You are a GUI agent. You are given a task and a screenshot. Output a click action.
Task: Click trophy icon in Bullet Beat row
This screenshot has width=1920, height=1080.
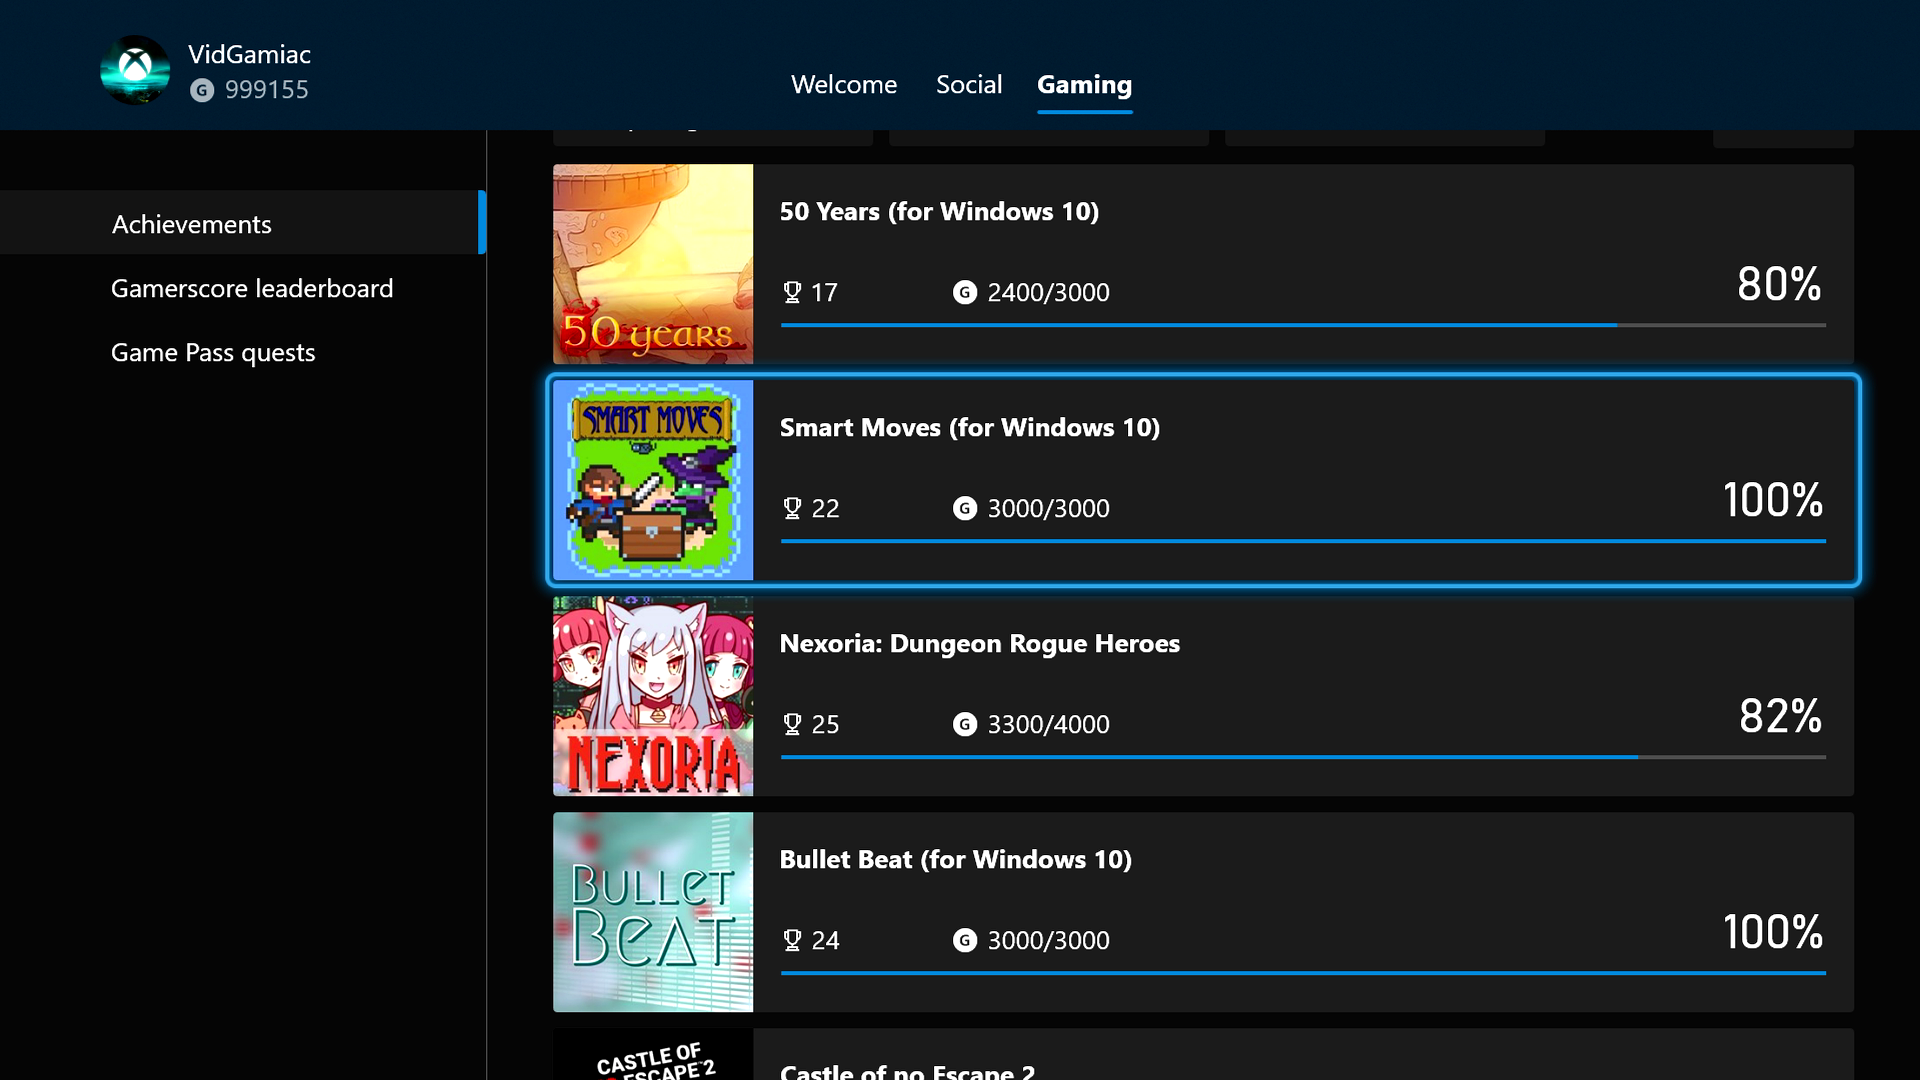pyautogui.click(x=792, y=940)
